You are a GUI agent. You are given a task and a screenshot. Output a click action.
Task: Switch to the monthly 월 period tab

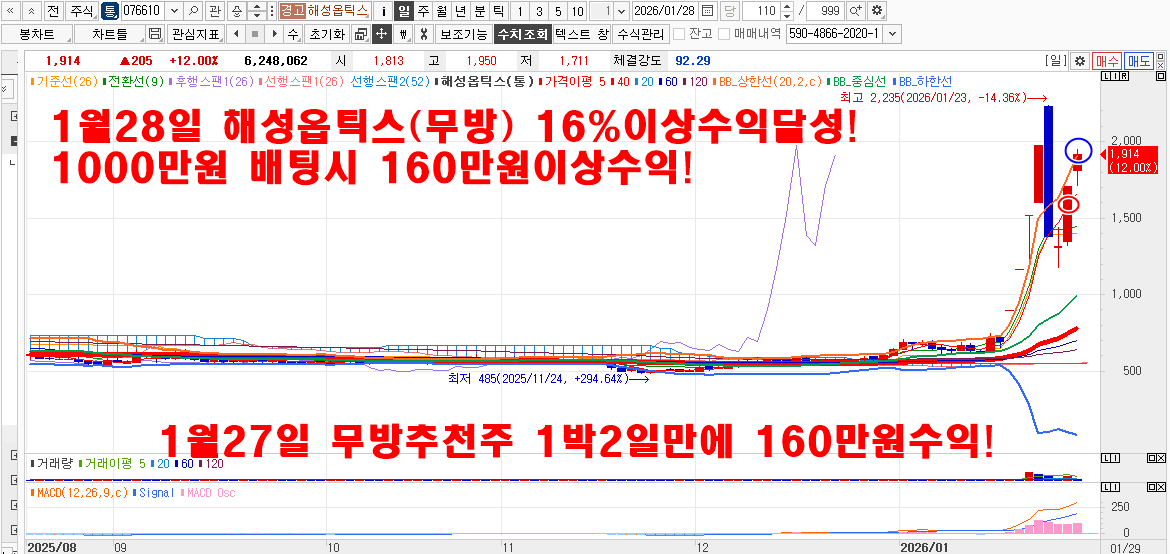441,11
